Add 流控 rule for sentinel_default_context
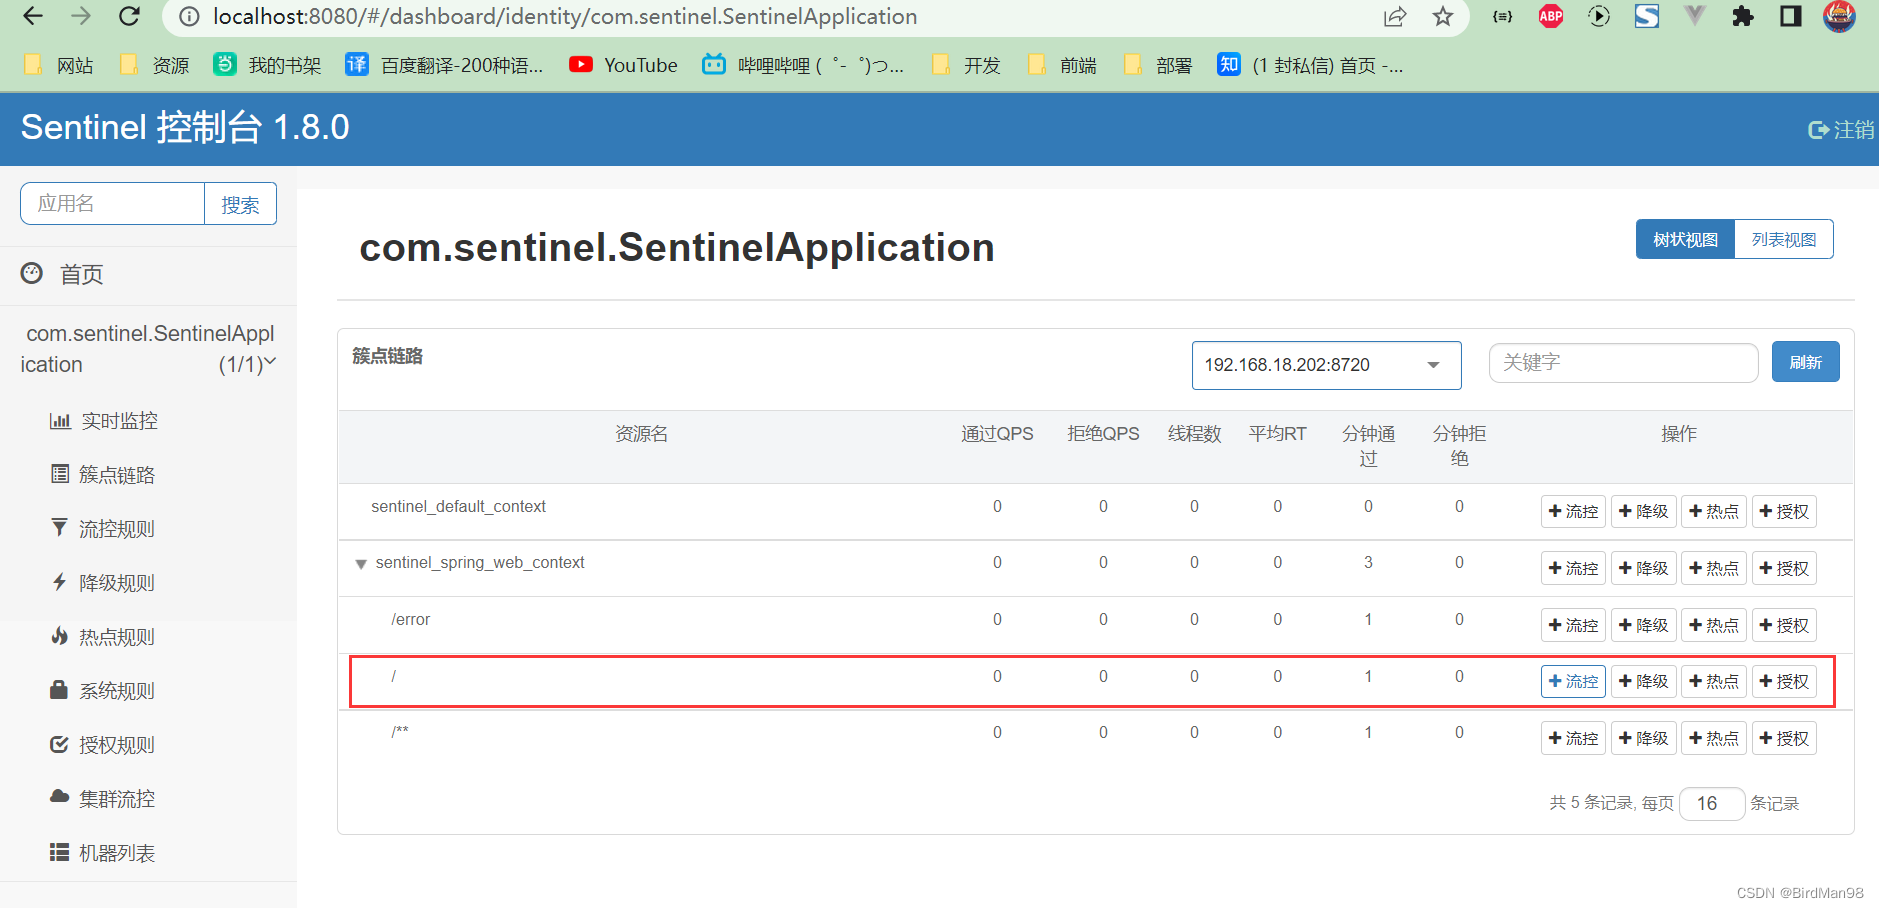 coord(1573,511)
